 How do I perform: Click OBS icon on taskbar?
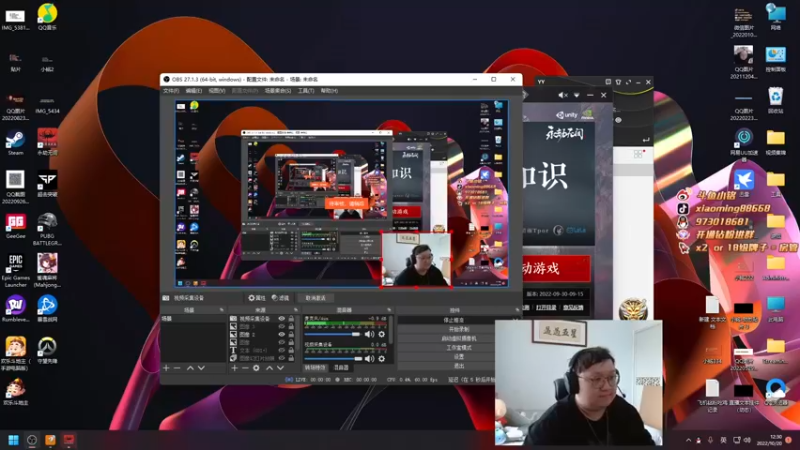point(32,440)
